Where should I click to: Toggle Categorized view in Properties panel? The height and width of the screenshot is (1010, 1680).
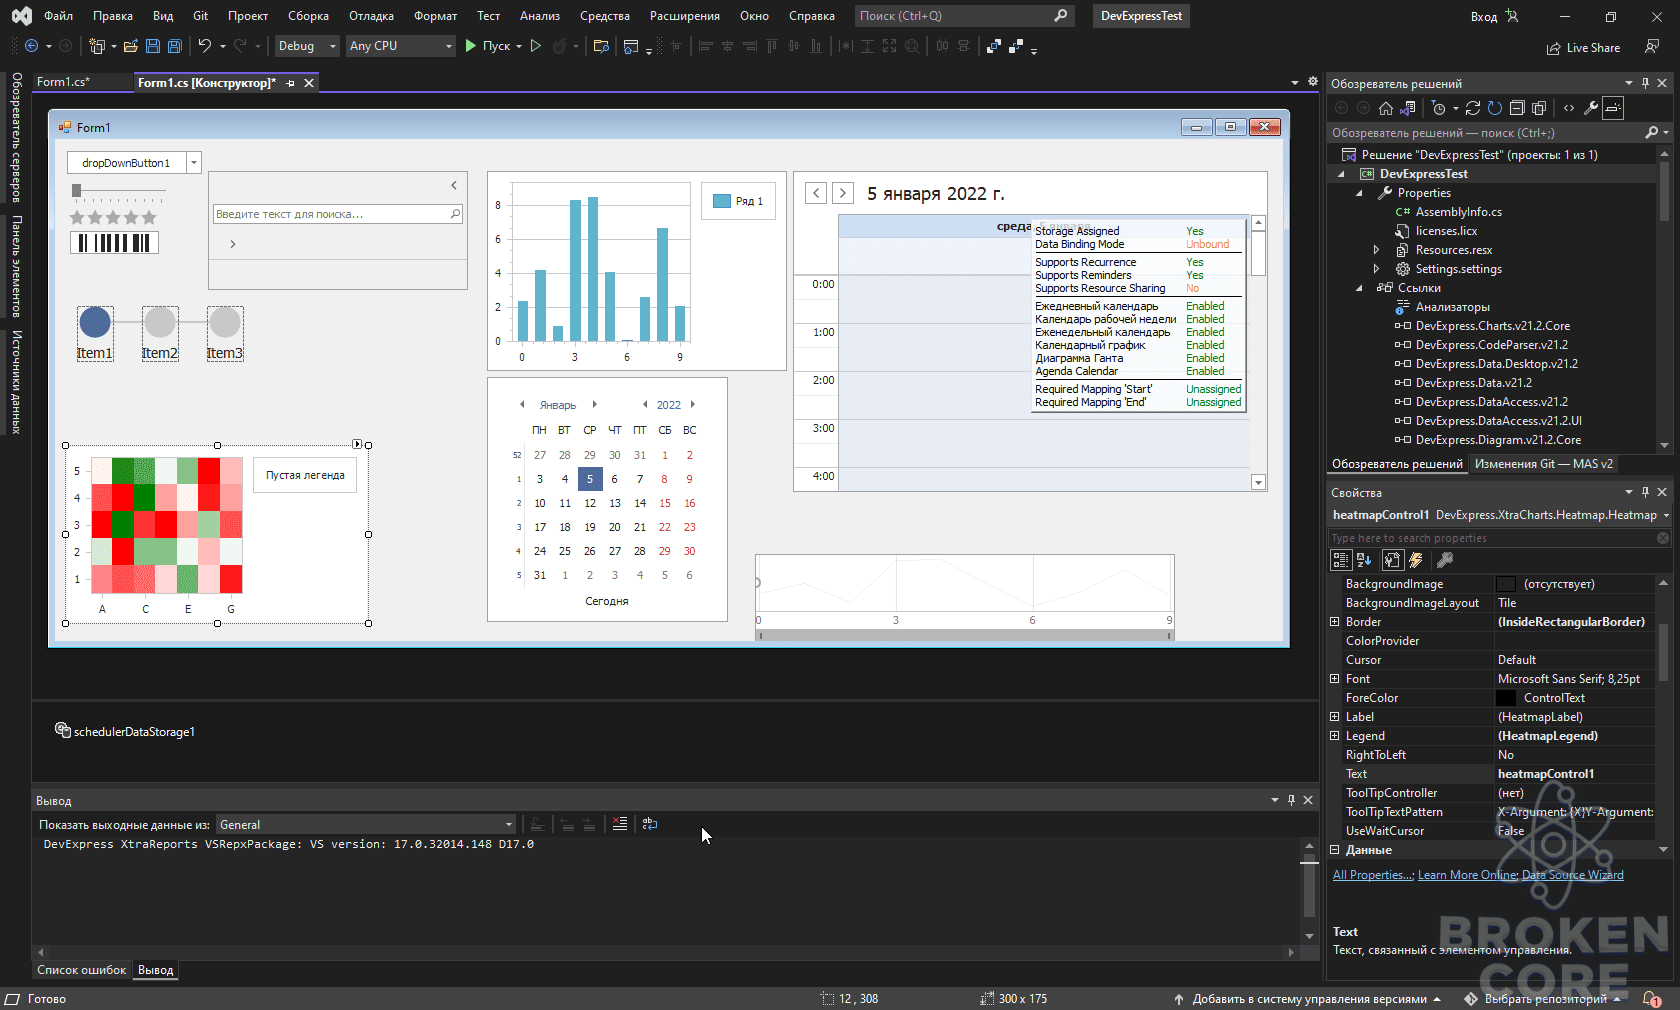[1341, 561]
